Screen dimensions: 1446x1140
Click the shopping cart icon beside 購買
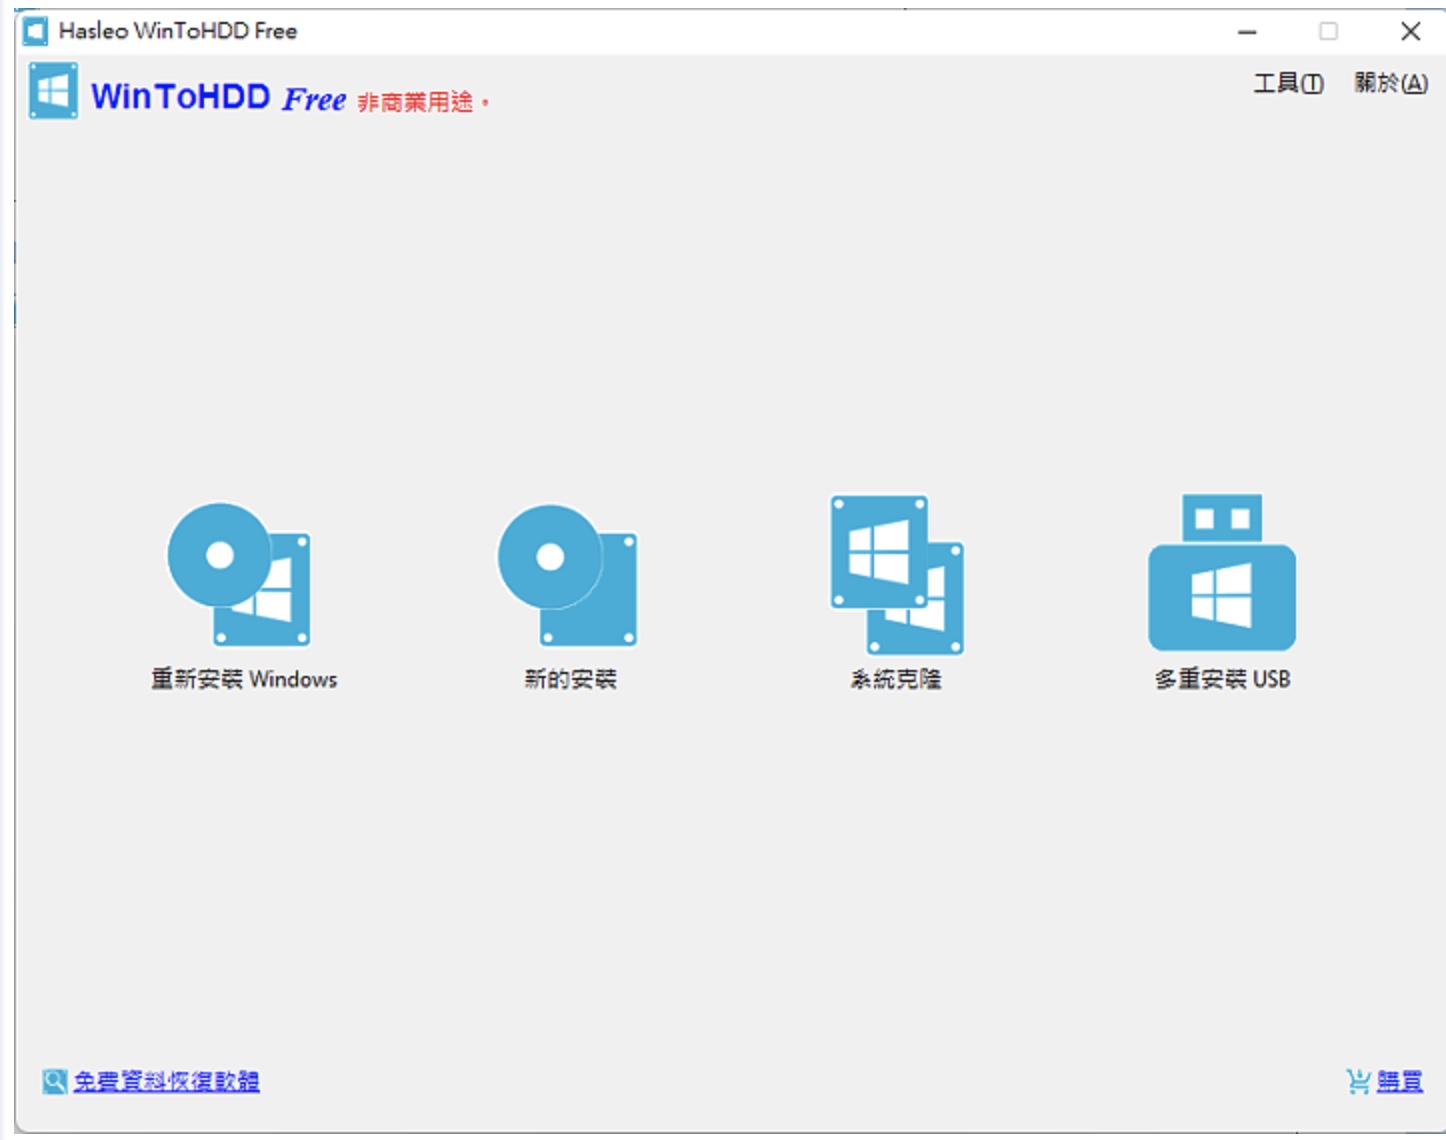coord(1358,1081)
